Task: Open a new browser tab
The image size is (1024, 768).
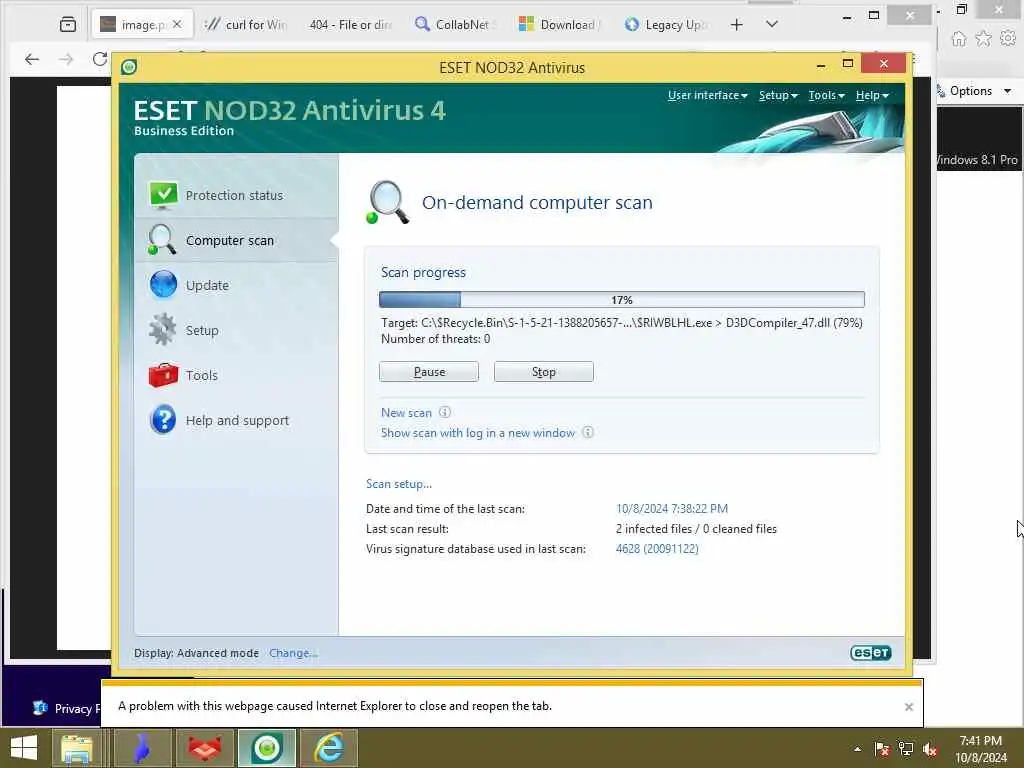Action: coord(737,25)
